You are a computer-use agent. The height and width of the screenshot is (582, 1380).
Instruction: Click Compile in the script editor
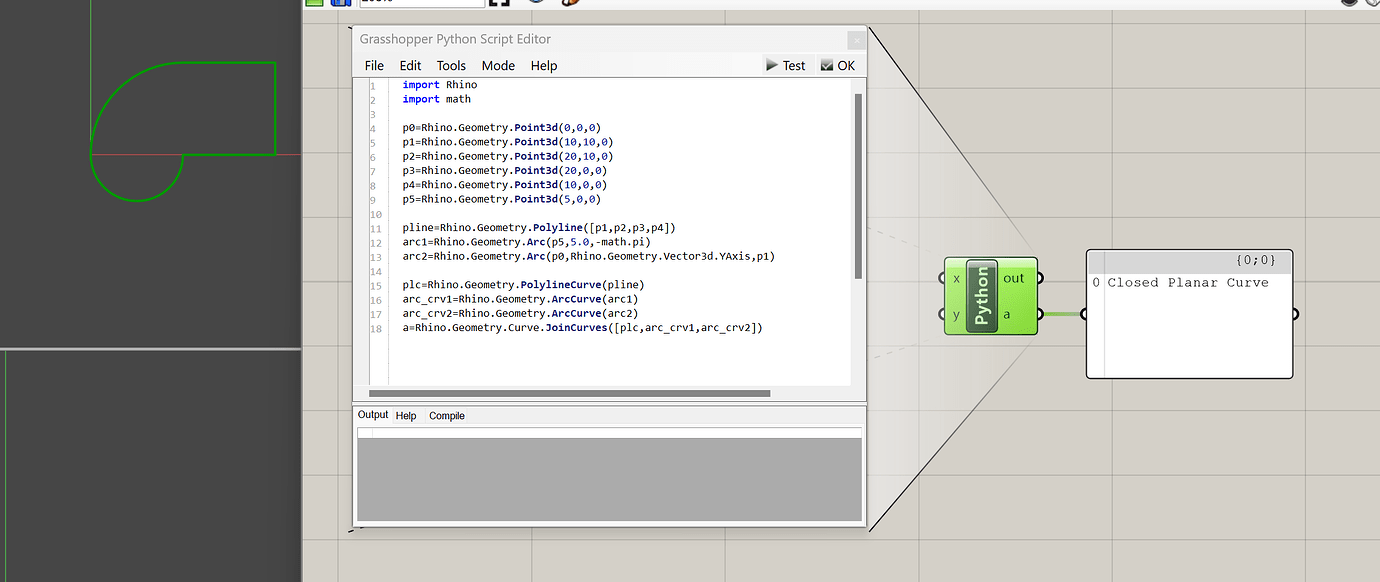click(x=447, y=415)
